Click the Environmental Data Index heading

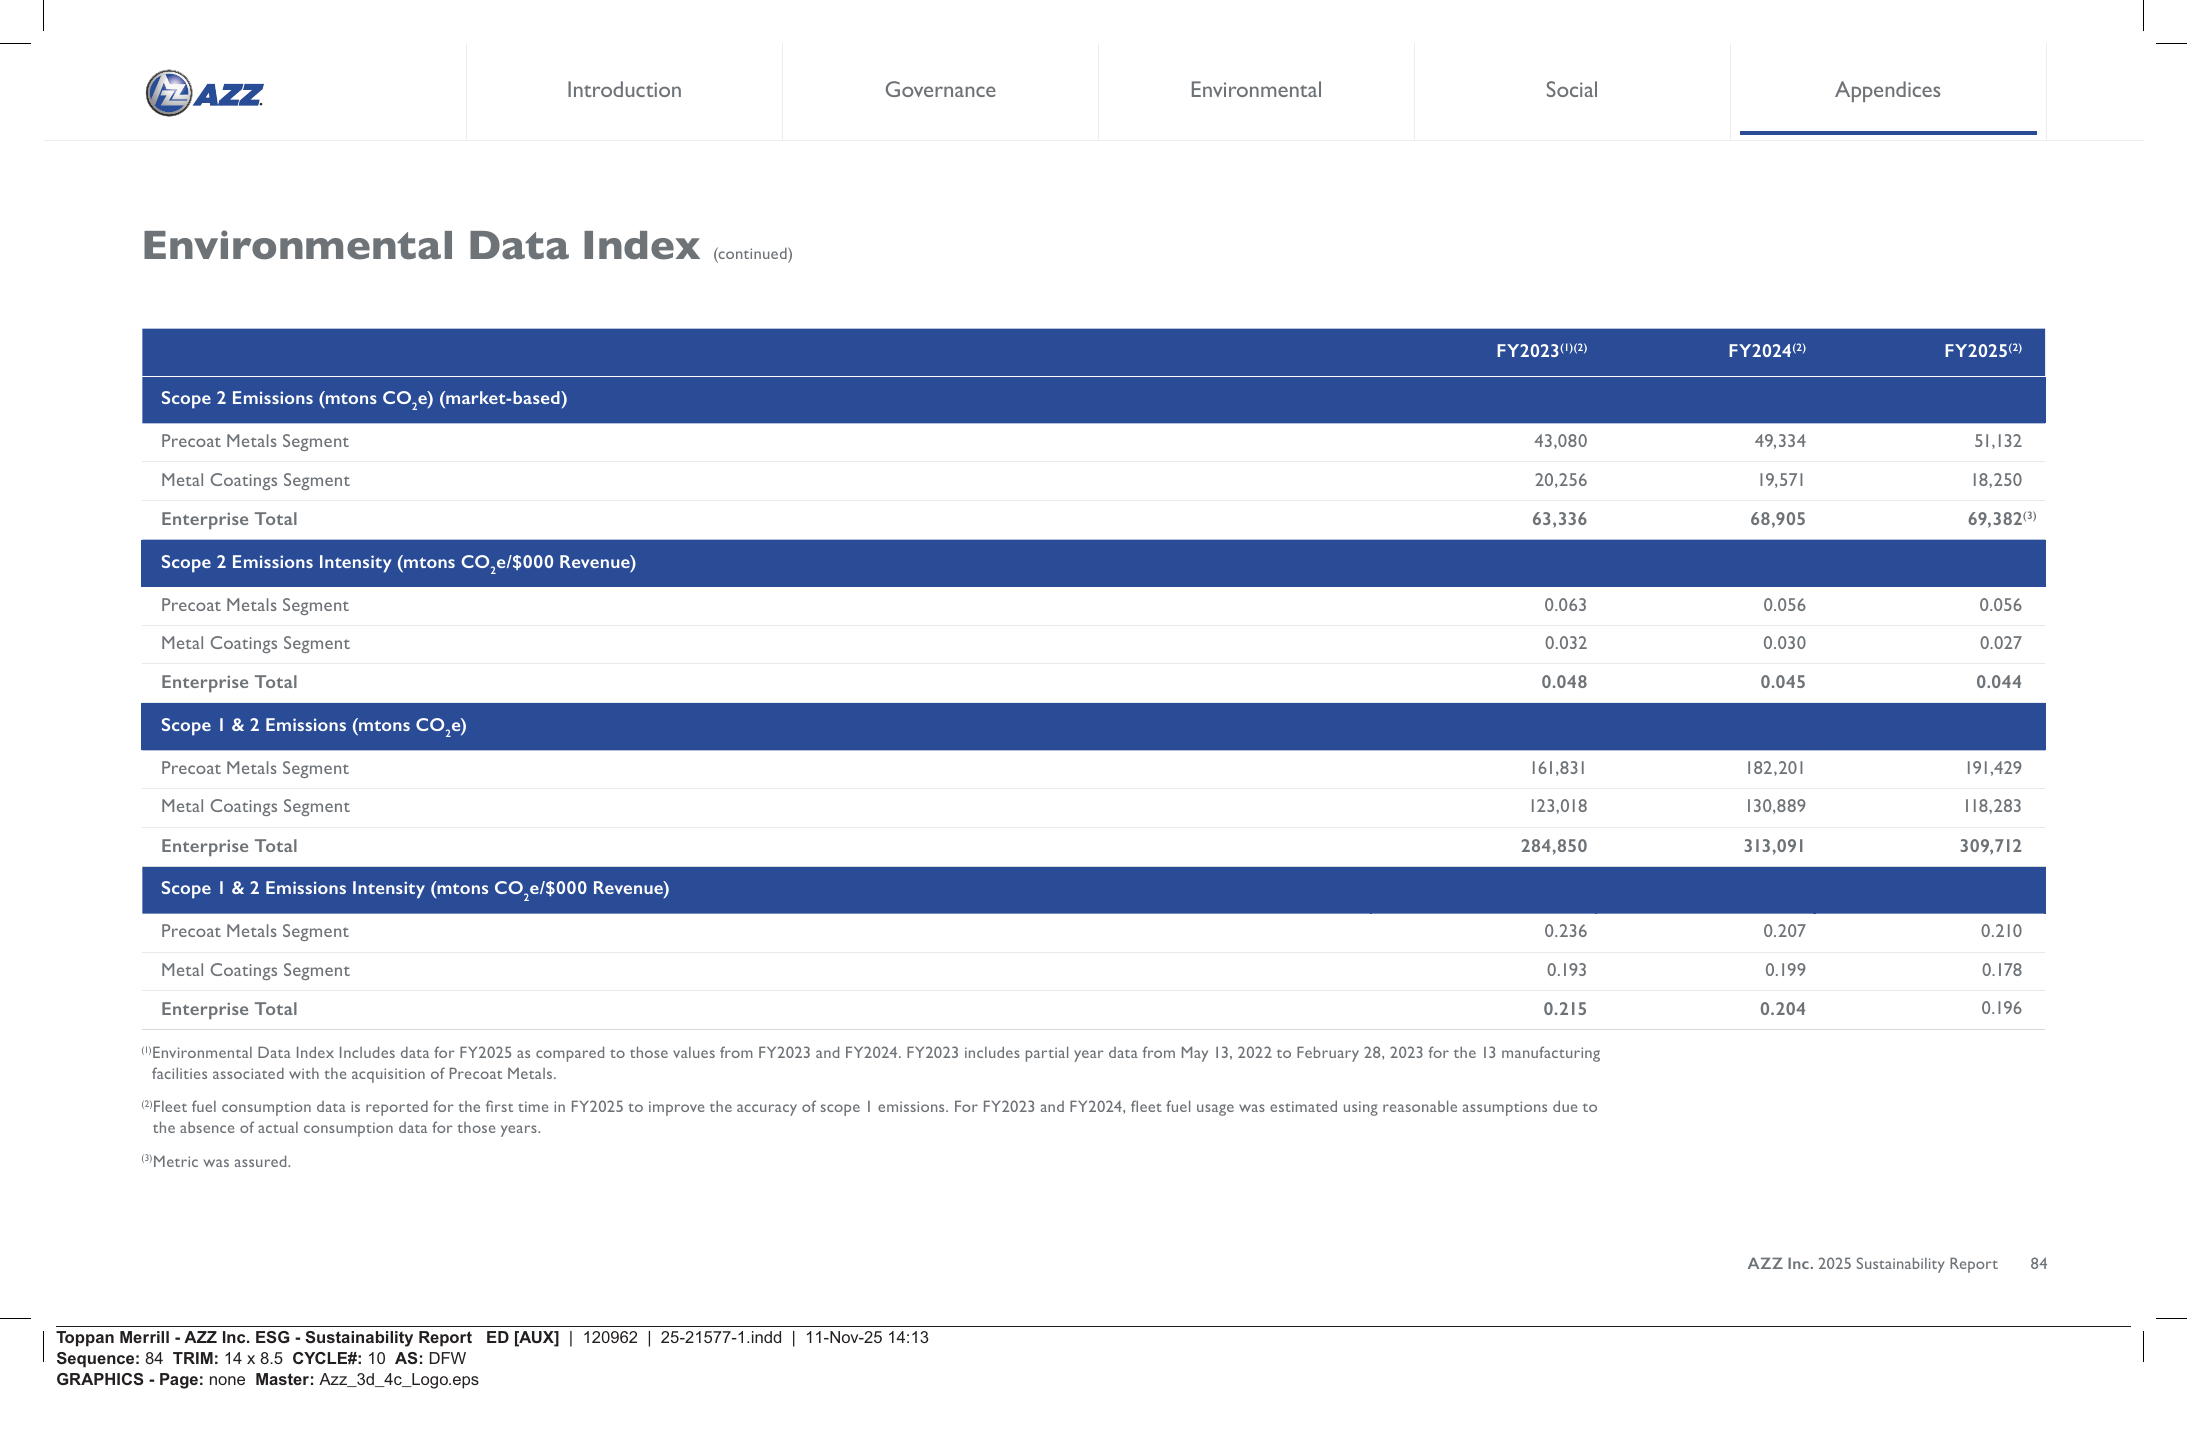pos(421,245)
